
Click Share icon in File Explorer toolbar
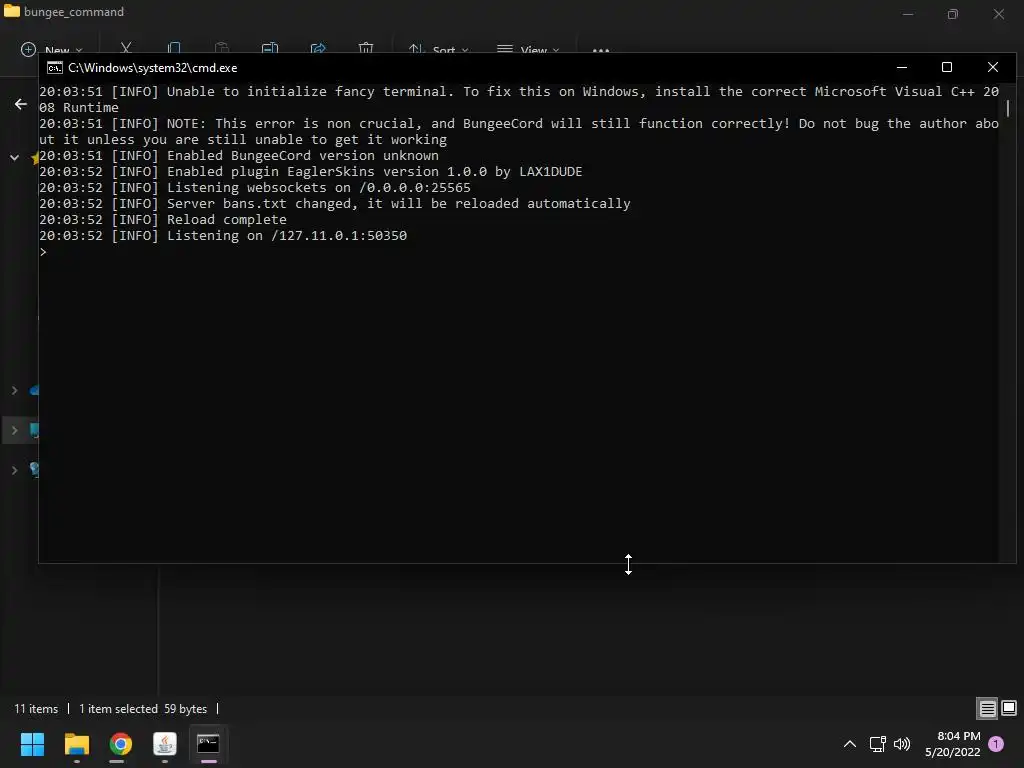(x=318, y=48)
